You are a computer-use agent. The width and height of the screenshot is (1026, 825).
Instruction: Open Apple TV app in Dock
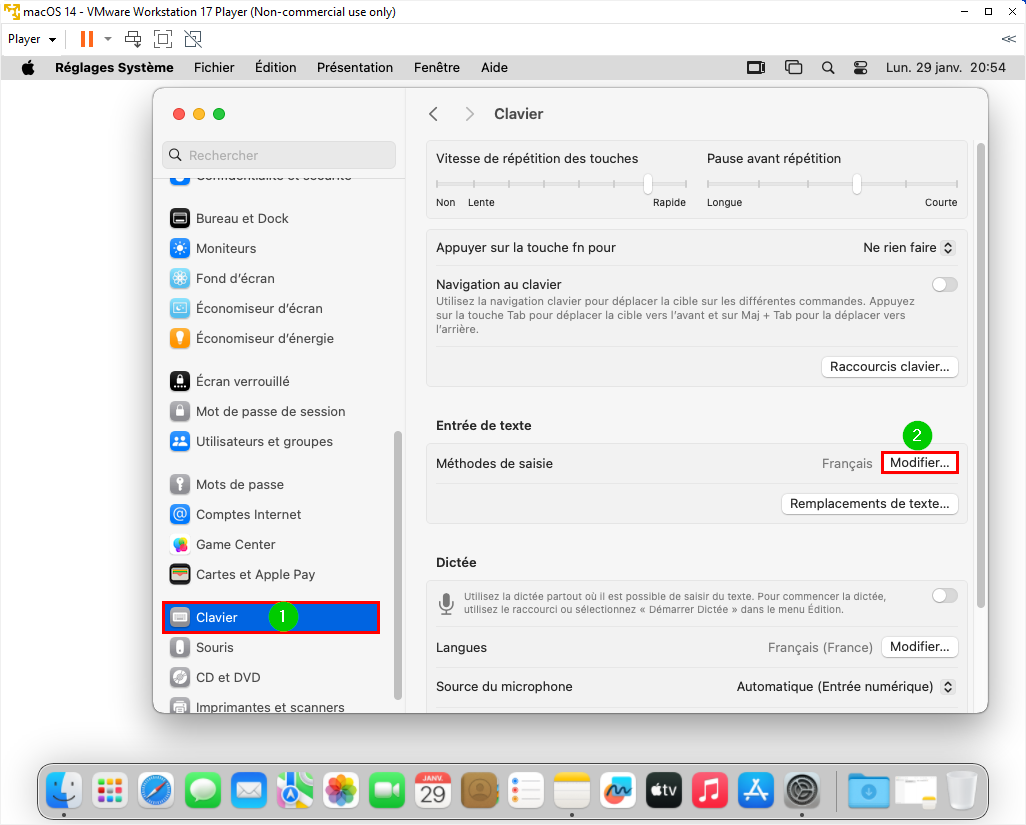coord(664,790)
